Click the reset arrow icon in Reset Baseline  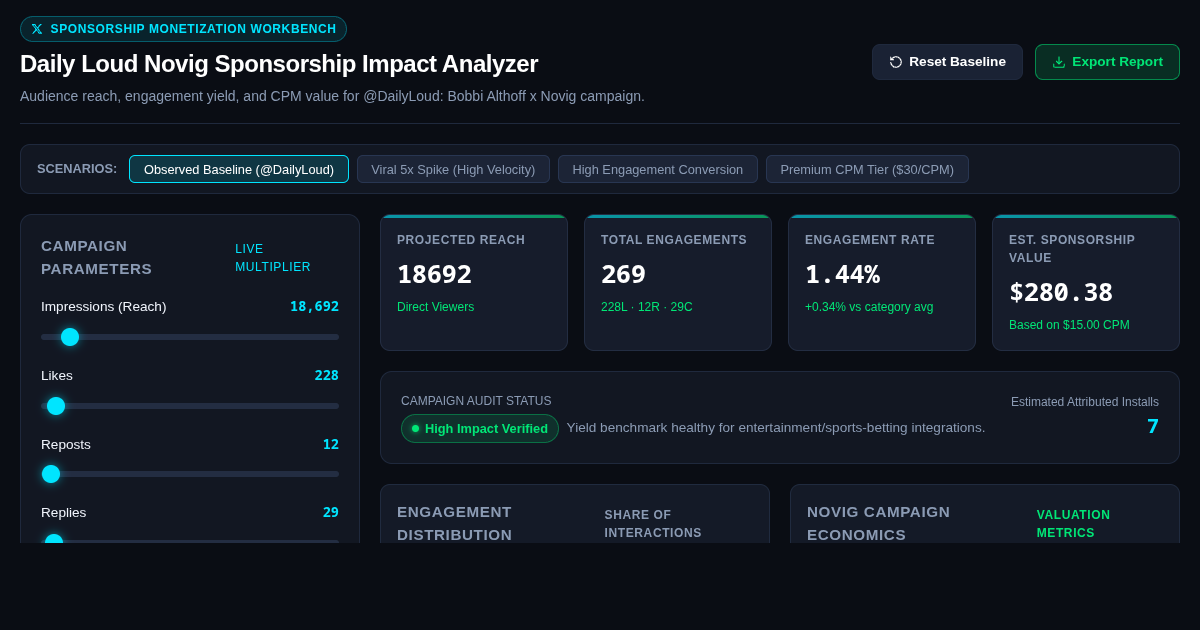[896, 62]
